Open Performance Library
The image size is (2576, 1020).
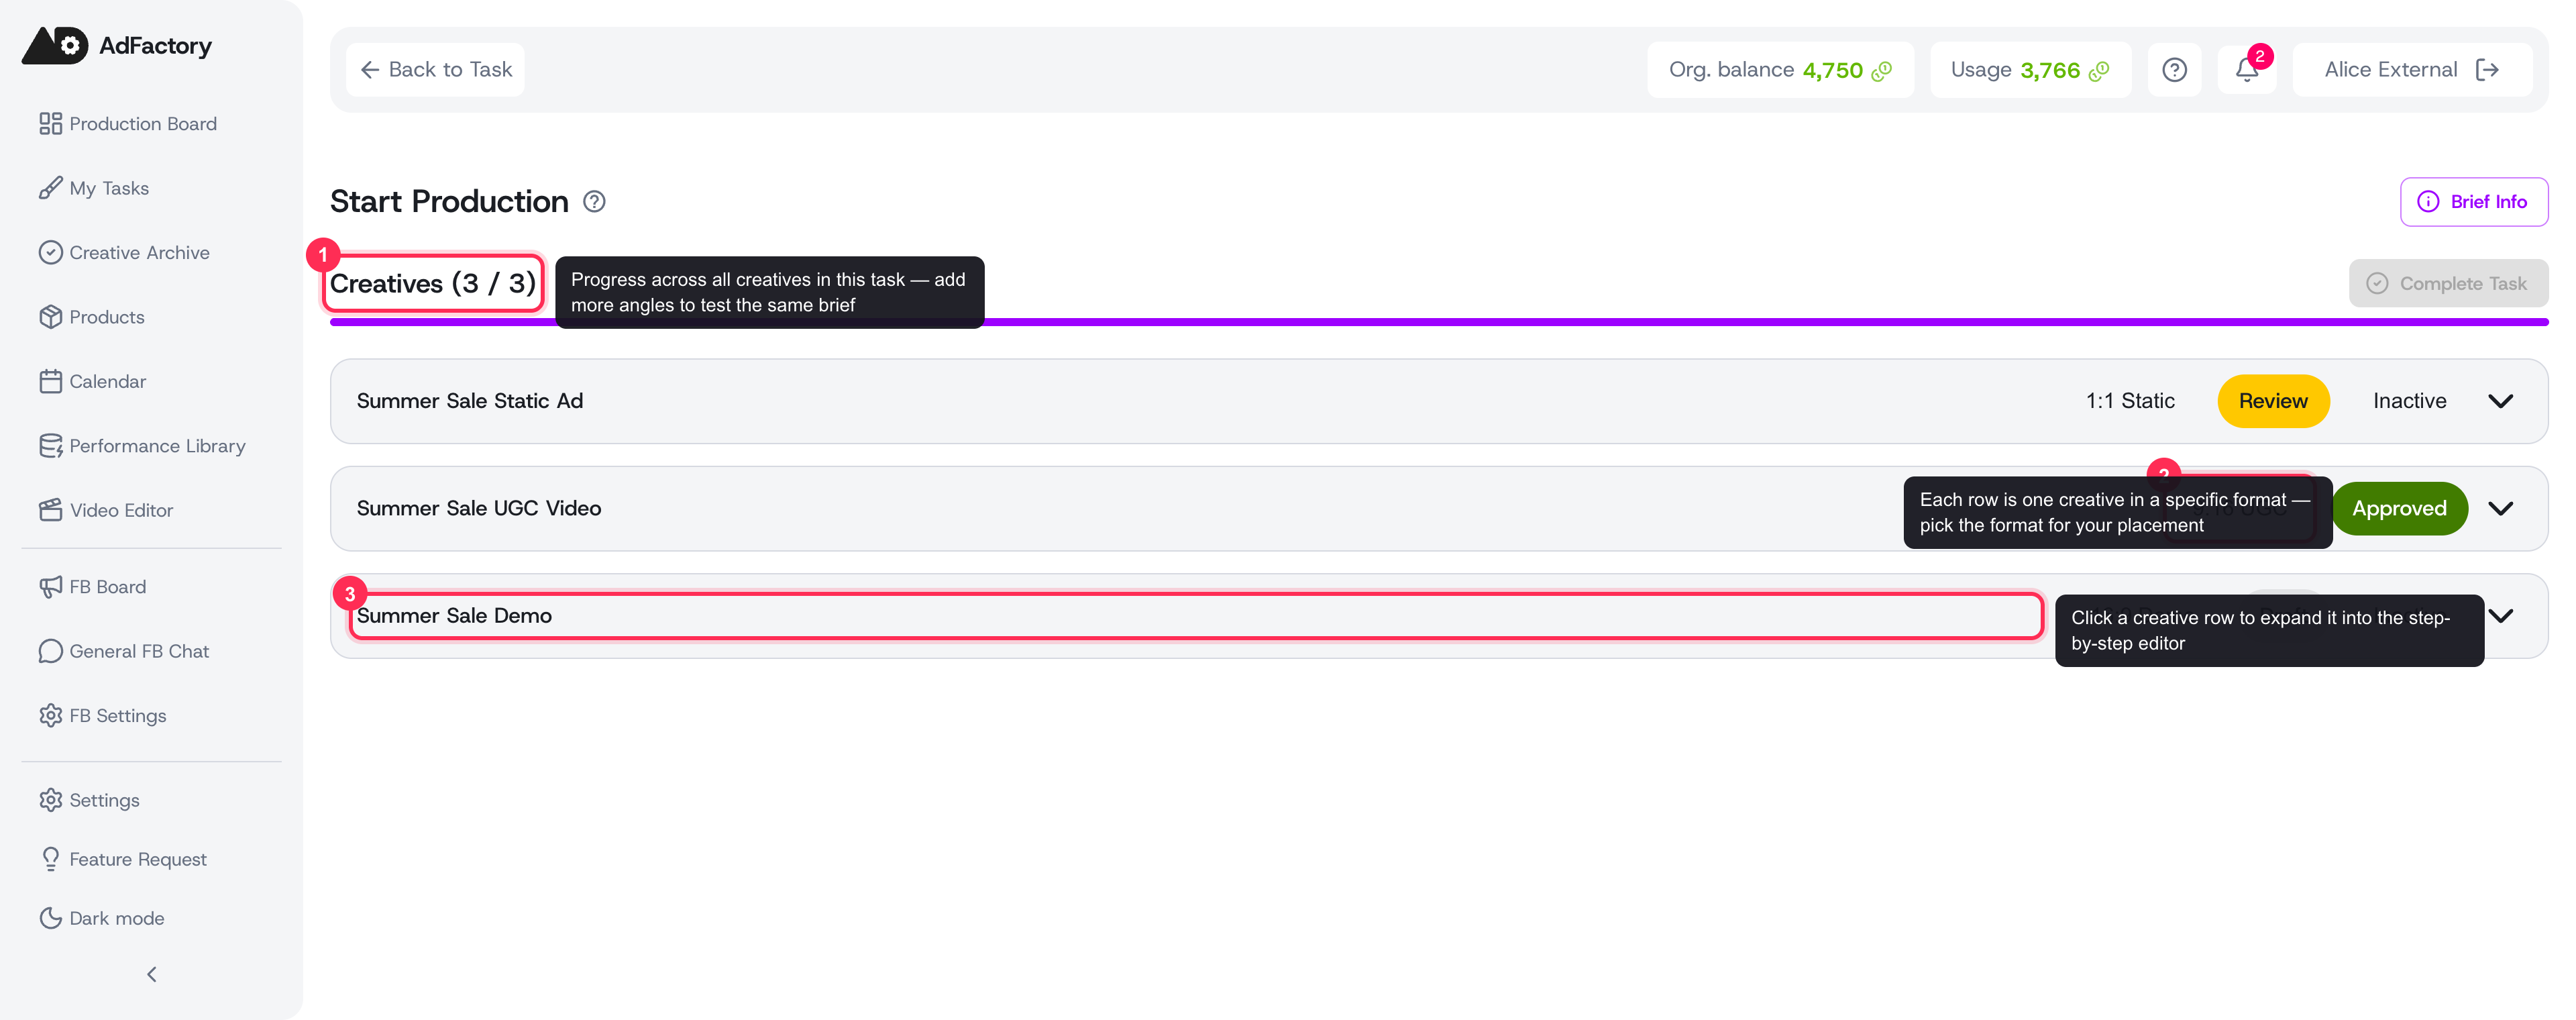(142, 446)
